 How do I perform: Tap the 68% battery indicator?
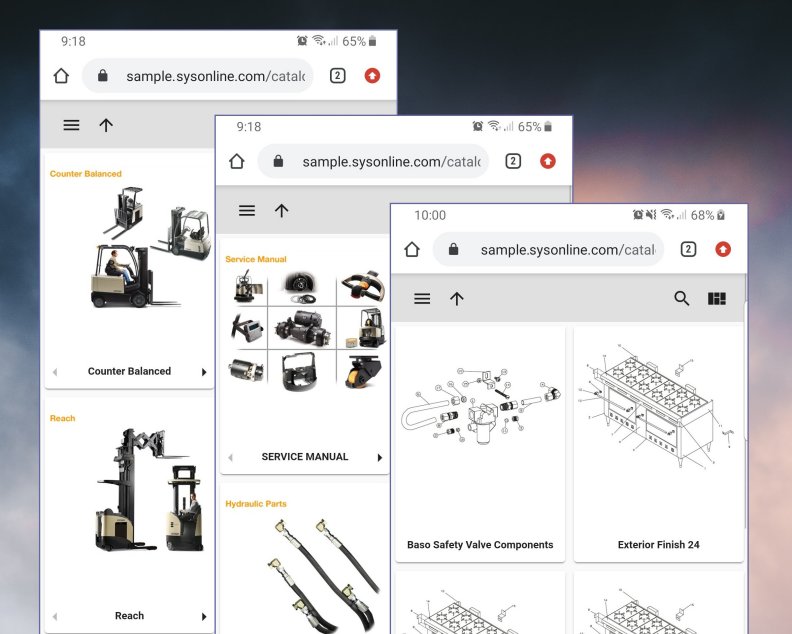pyautogui.click(x=708, y=215)
